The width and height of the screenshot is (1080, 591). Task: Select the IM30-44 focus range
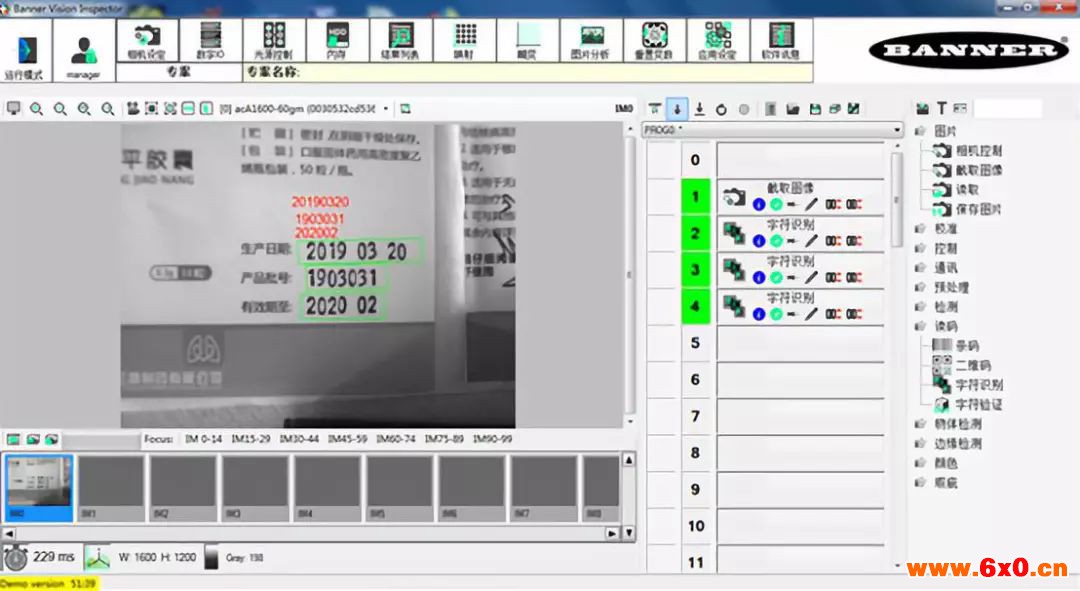(x=299, y=439)
